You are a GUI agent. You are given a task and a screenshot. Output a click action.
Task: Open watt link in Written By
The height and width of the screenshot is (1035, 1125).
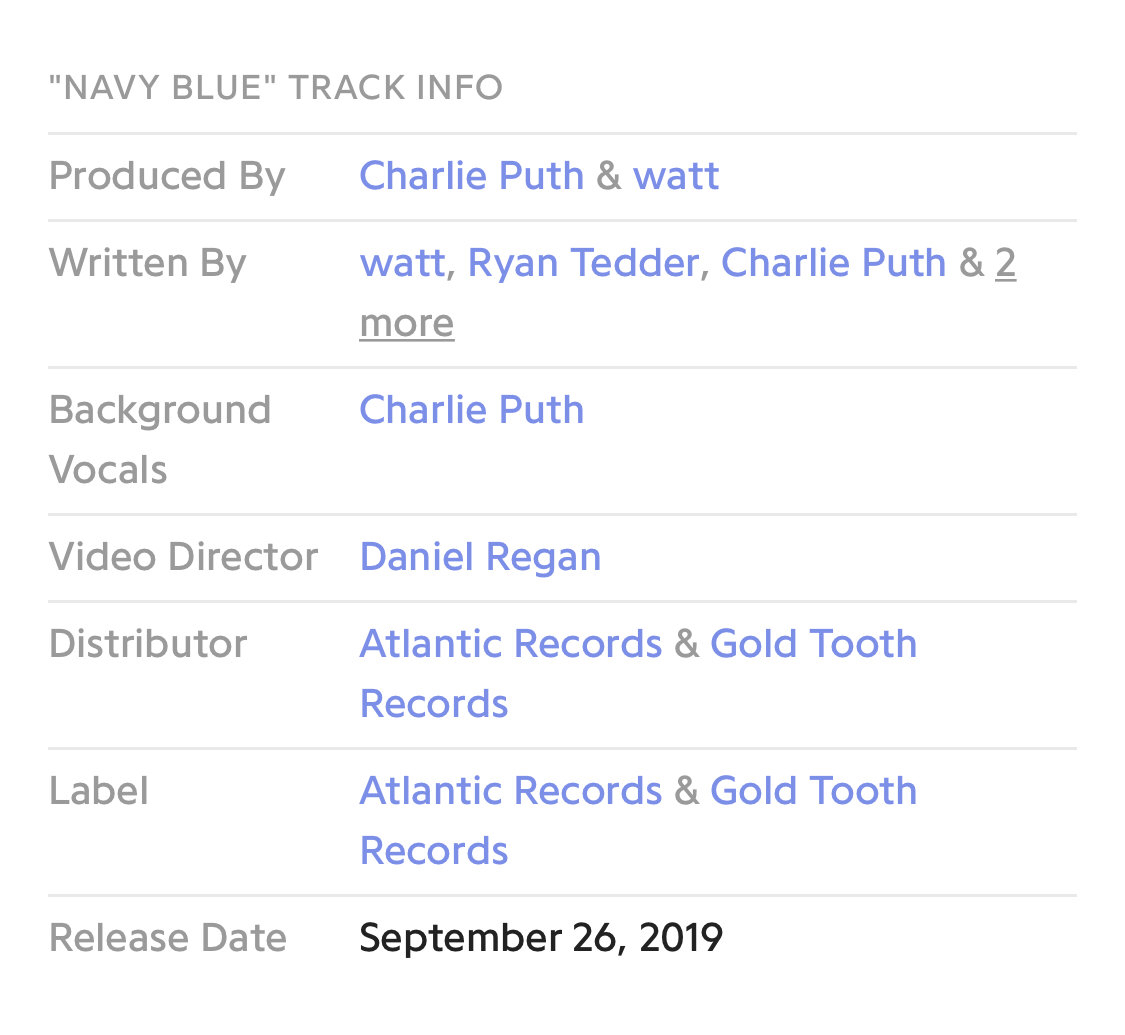[x=403, y=263]
